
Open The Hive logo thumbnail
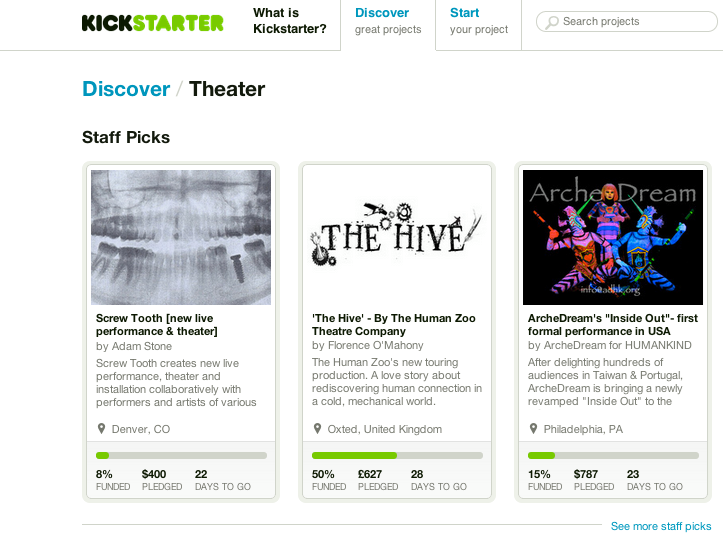pyautogui.click(x=397, y=237)
